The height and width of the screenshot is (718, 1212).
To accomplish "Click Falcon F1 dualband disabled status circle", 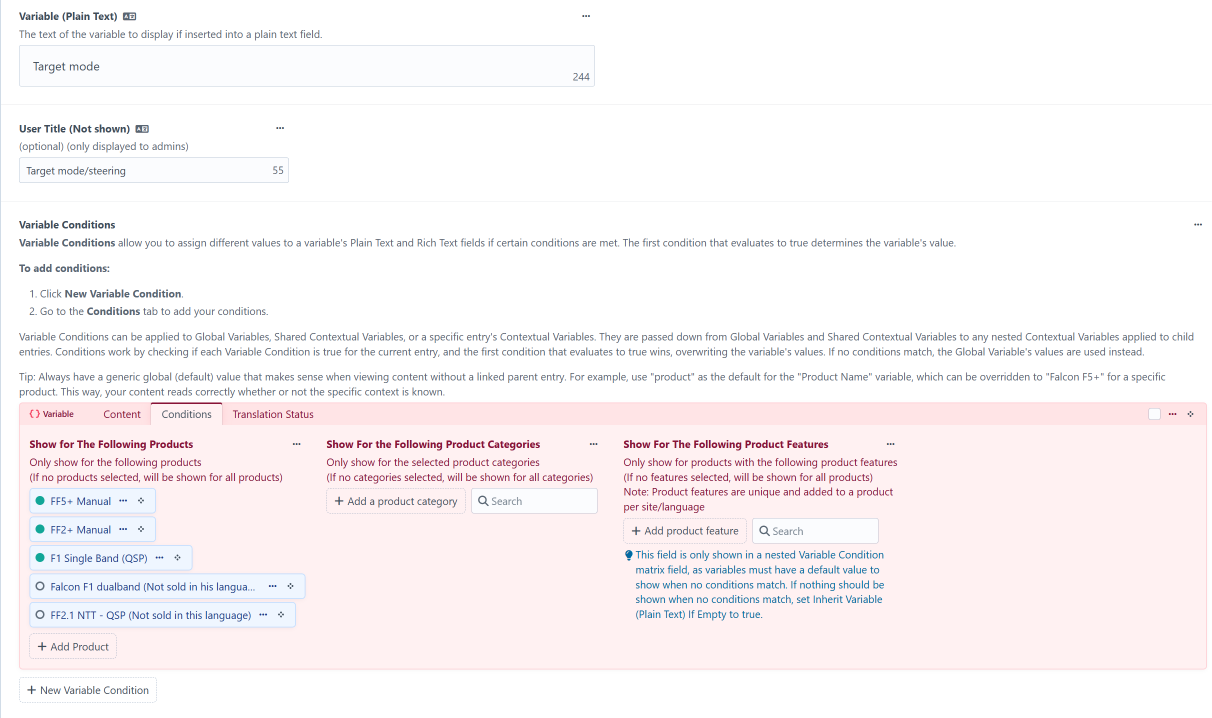I will coord(40,586).
